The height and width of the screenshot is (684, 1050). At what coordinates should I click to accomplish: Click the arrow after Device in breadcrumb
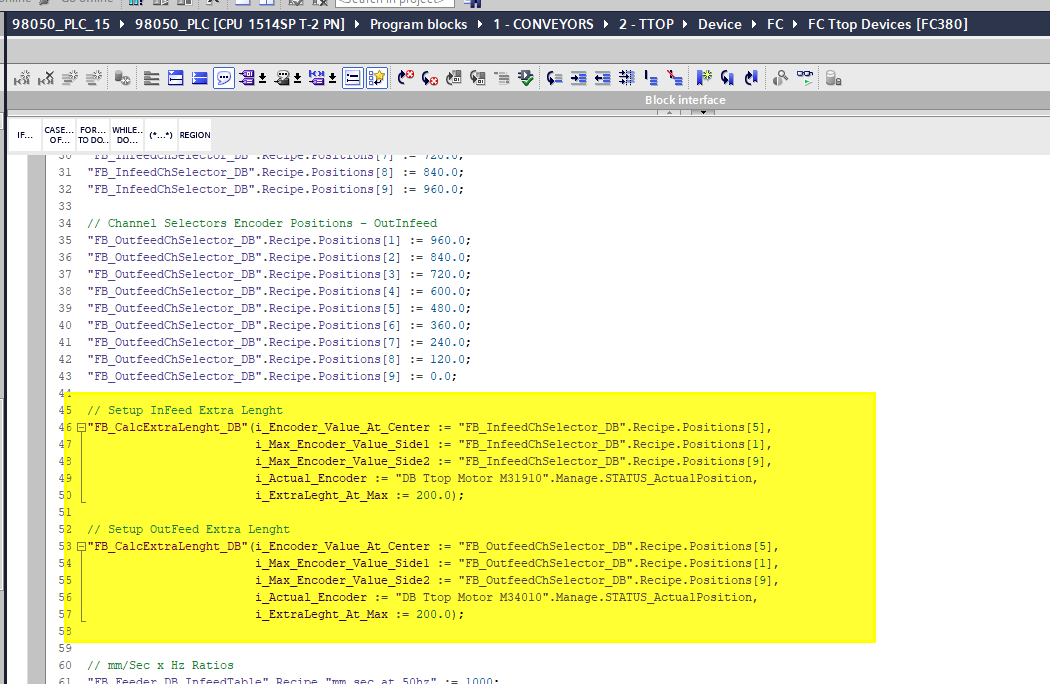754,24
